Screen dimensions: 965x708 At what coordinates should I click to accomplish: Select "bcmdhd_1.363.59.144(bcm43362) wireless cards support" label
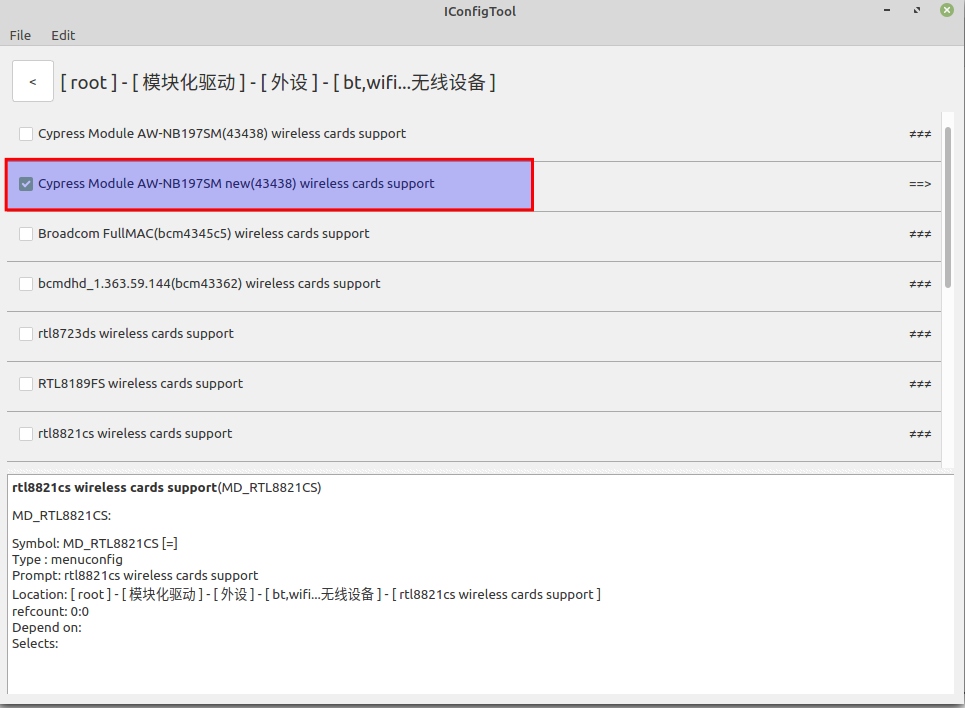coord(209,283)
